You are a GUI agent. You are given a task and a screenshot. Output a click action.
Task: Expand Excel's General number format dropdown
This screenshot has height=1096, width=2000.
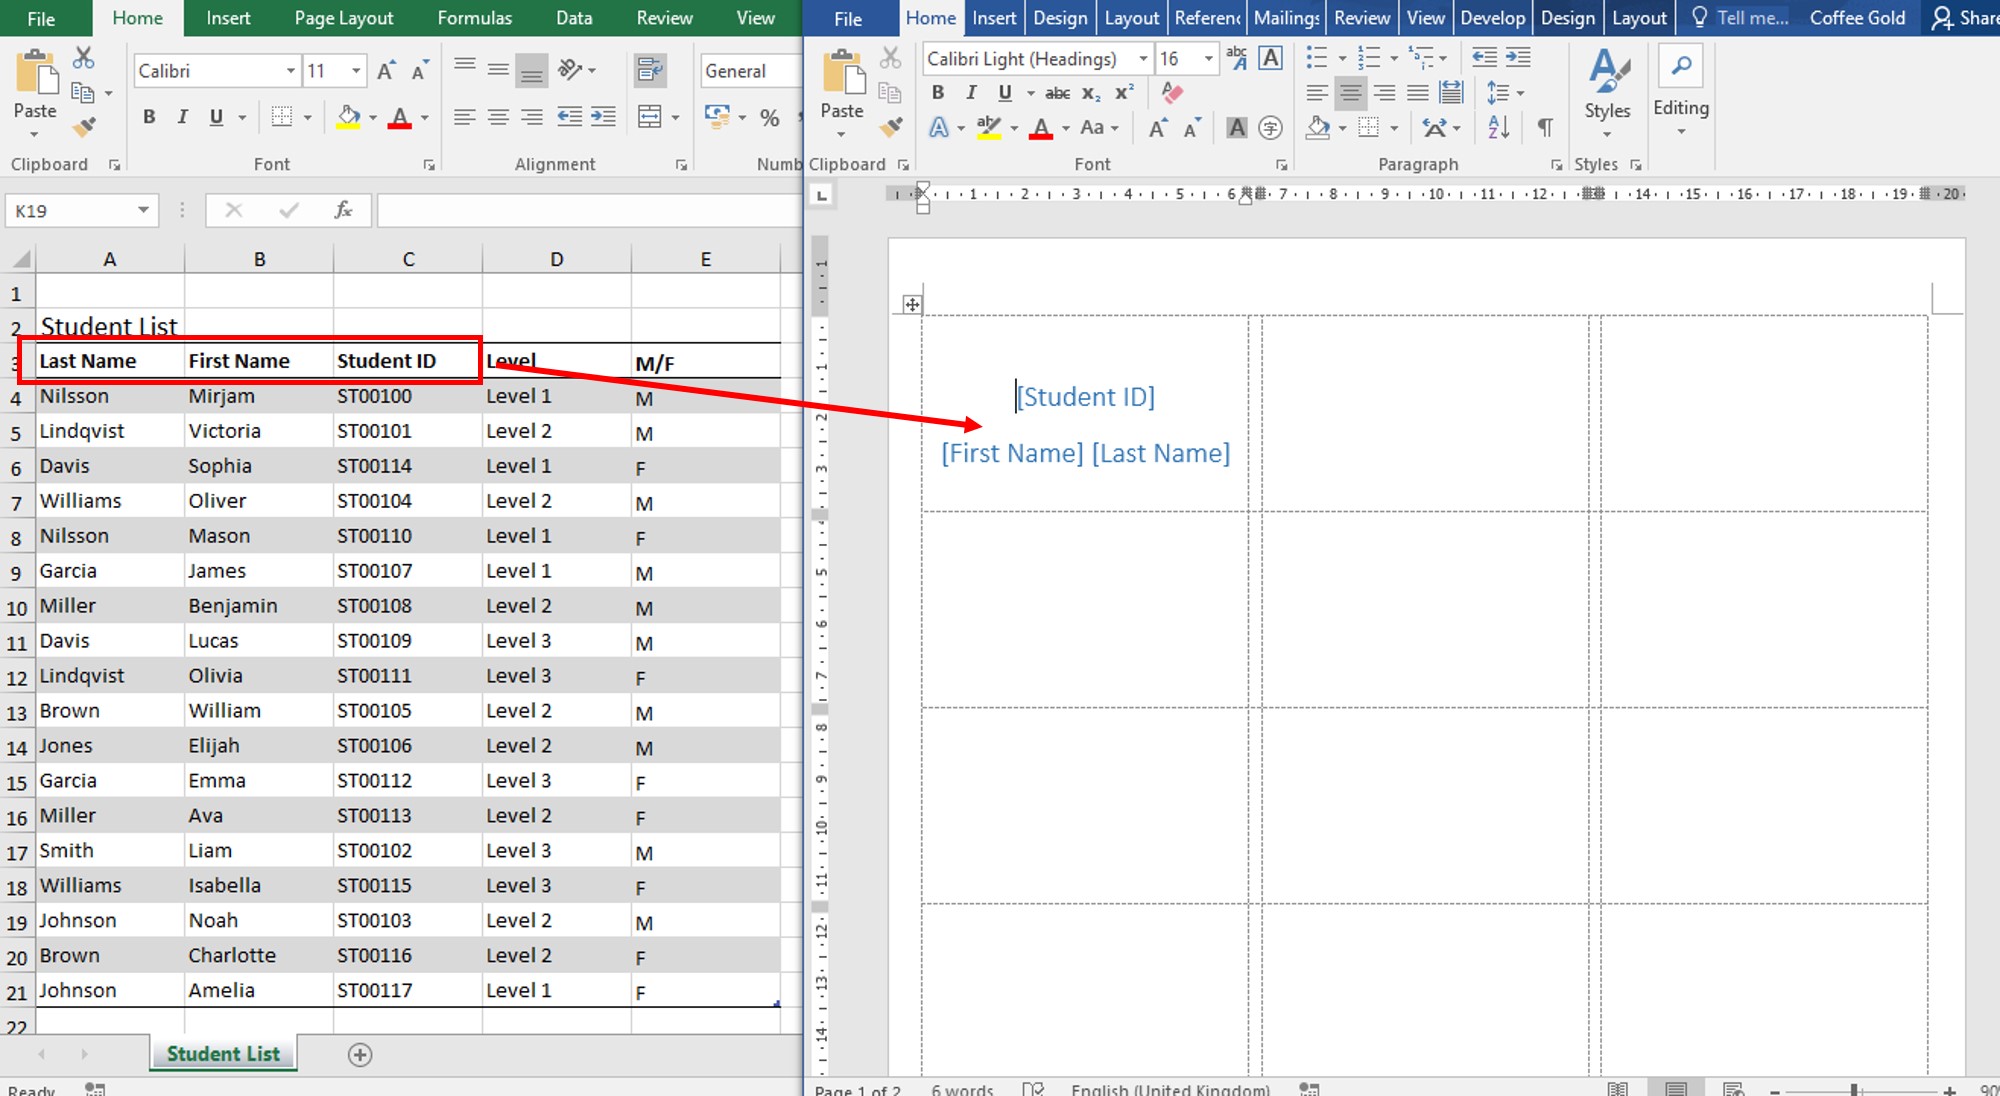tap(750, 71)
